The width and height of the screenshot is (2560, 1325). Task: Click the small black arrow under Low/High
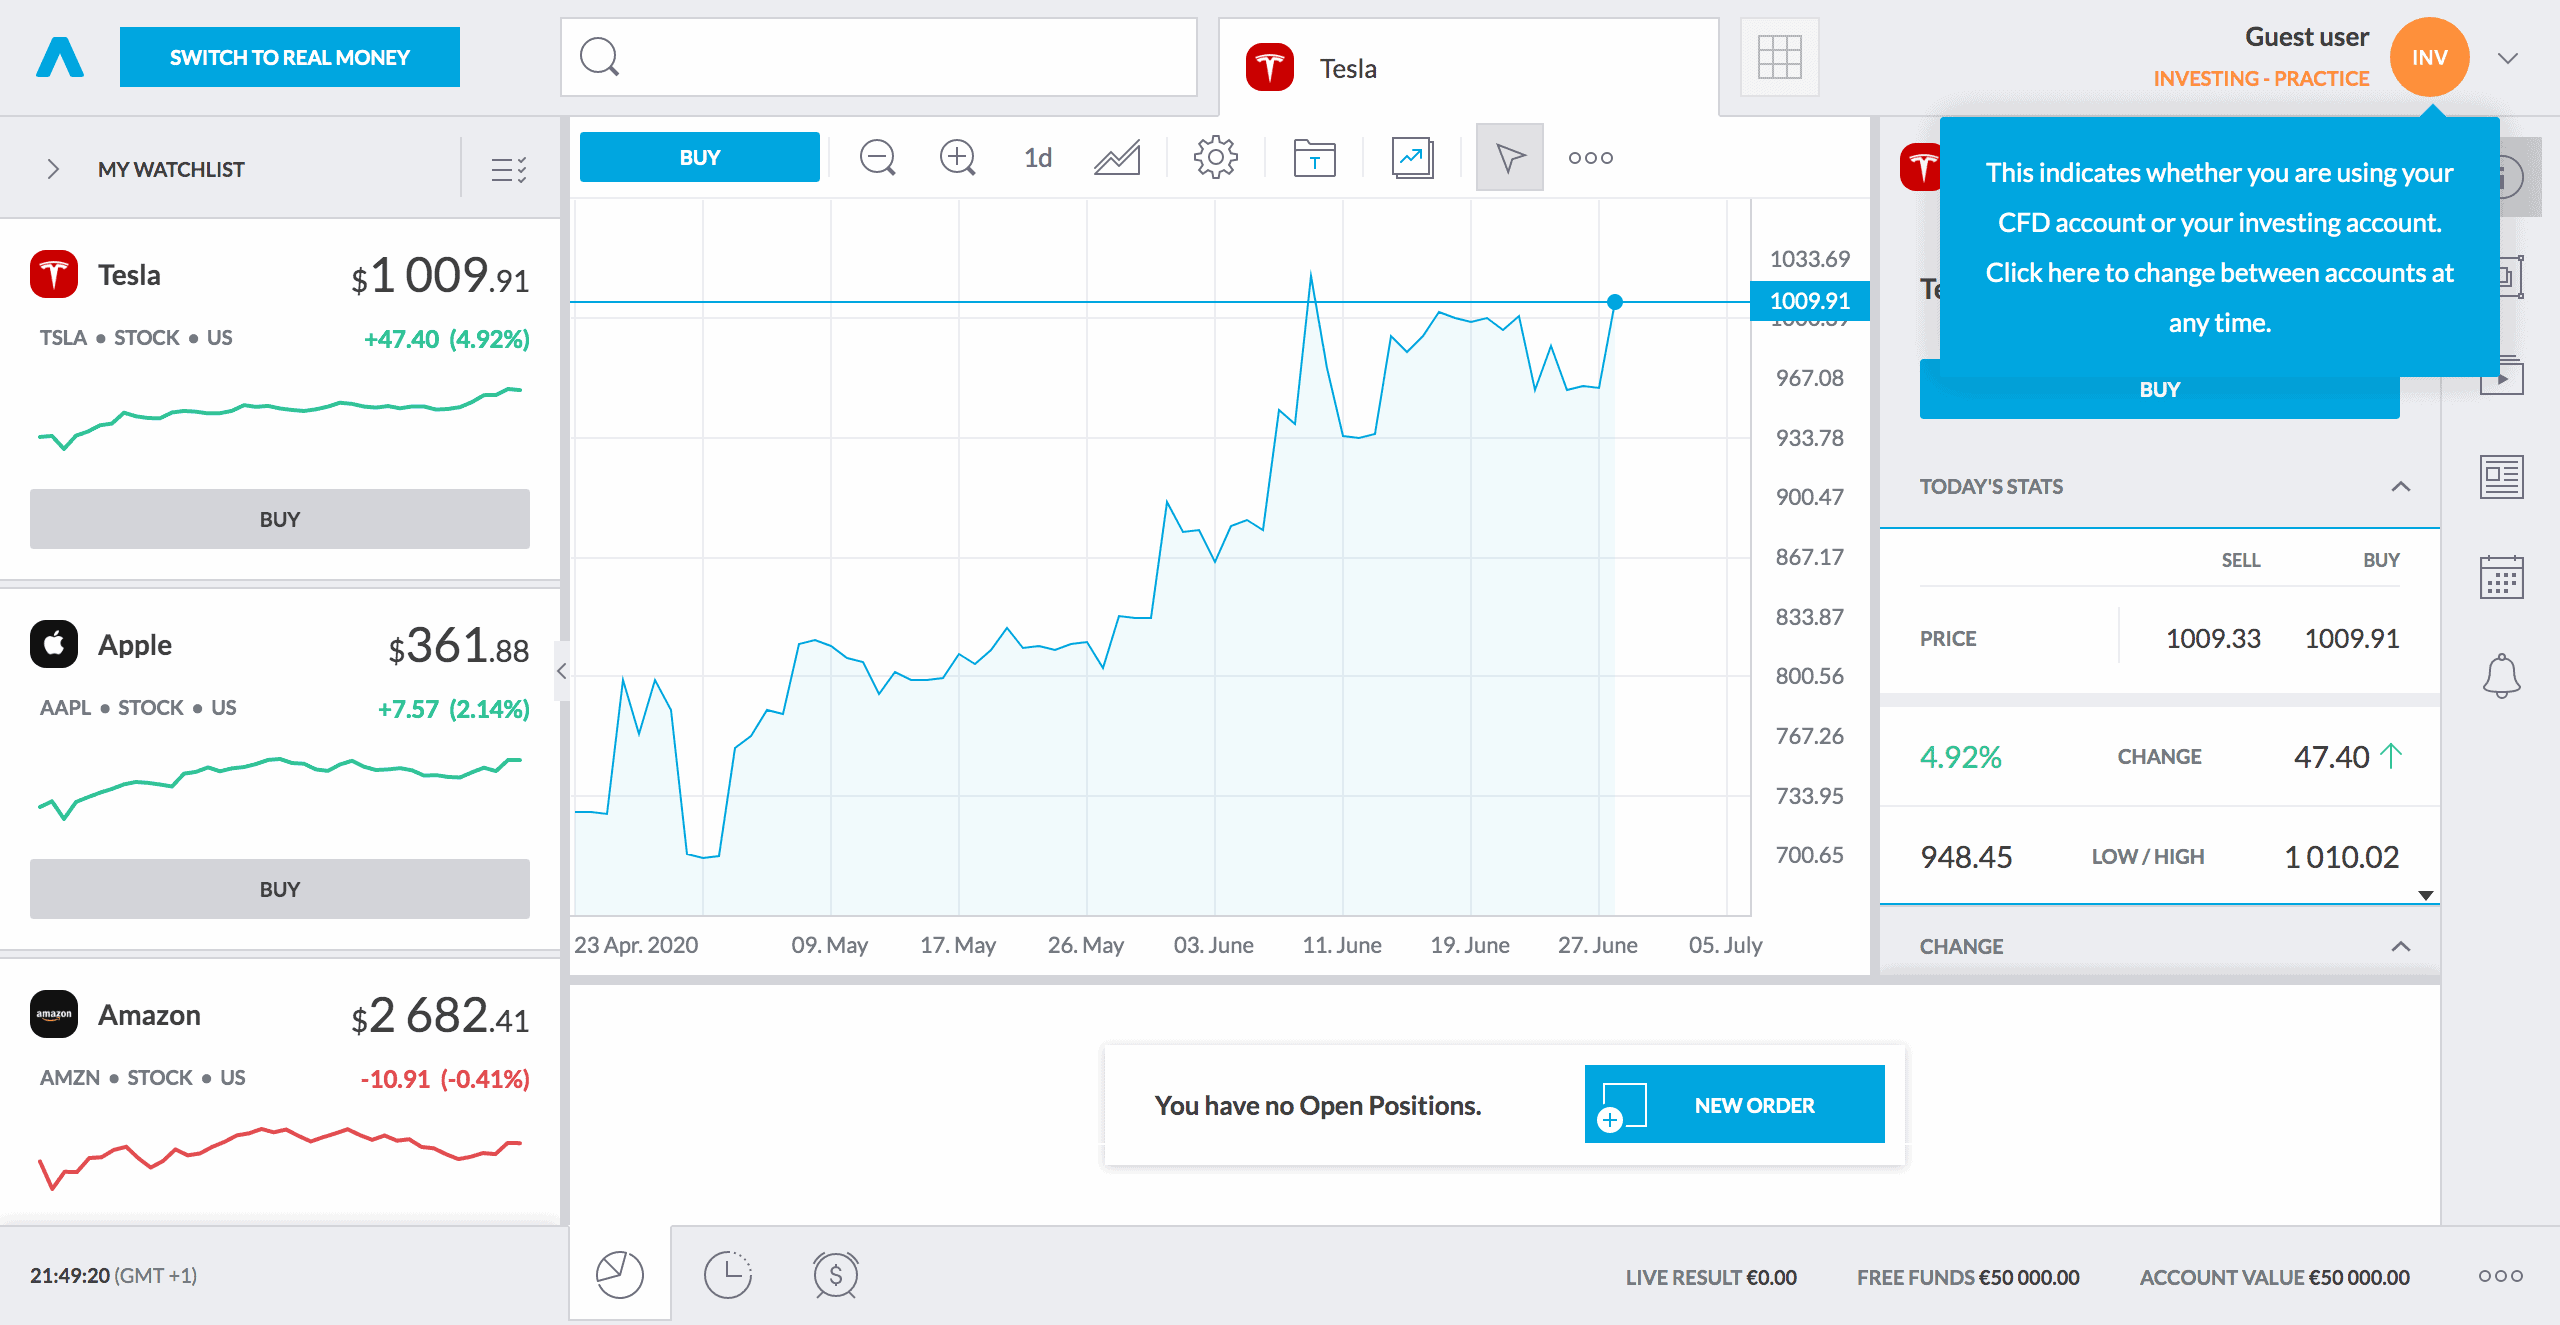[x=2425, y=895]
